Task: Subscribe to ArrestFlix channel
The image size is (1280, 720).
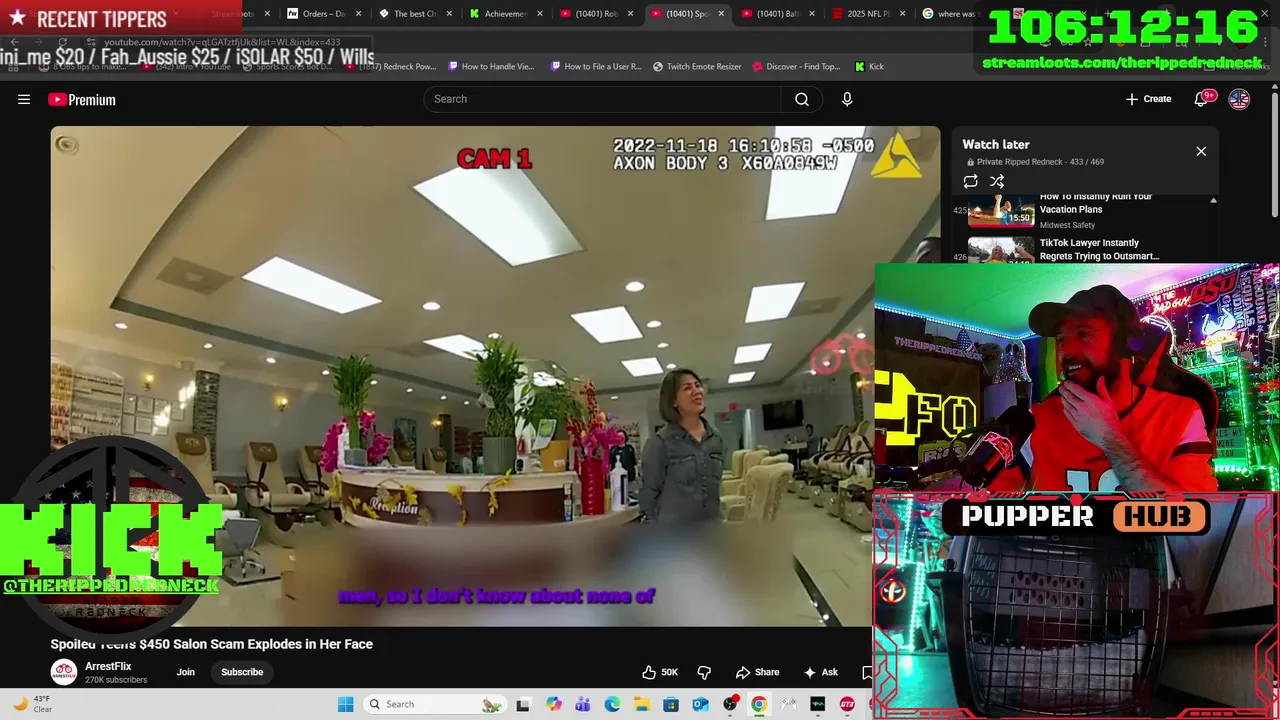Action: coord(242,672)
